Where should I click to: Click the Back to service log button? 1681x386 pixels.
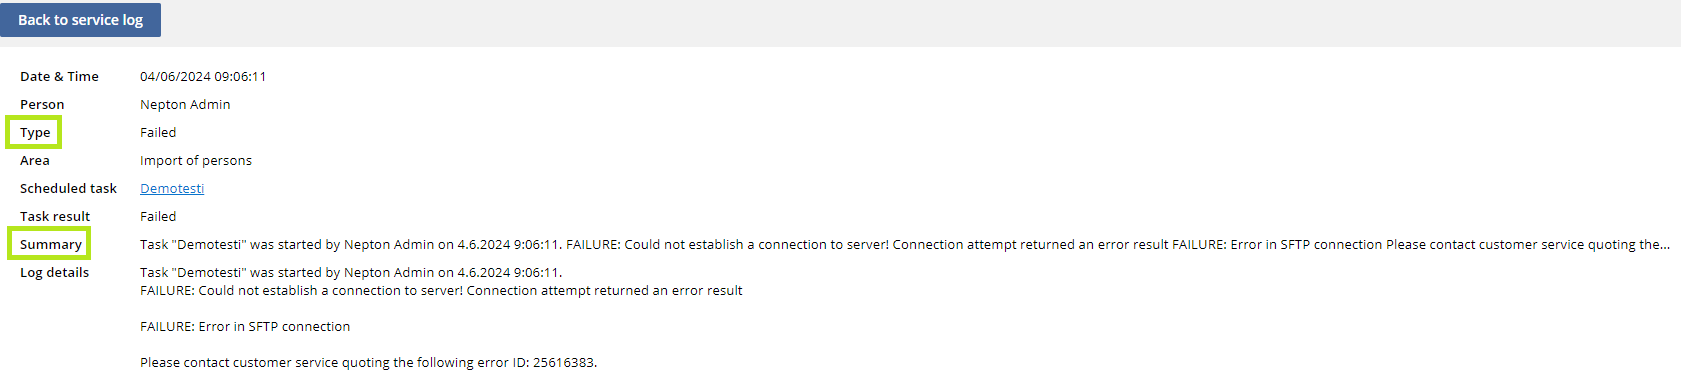(80, 20)
